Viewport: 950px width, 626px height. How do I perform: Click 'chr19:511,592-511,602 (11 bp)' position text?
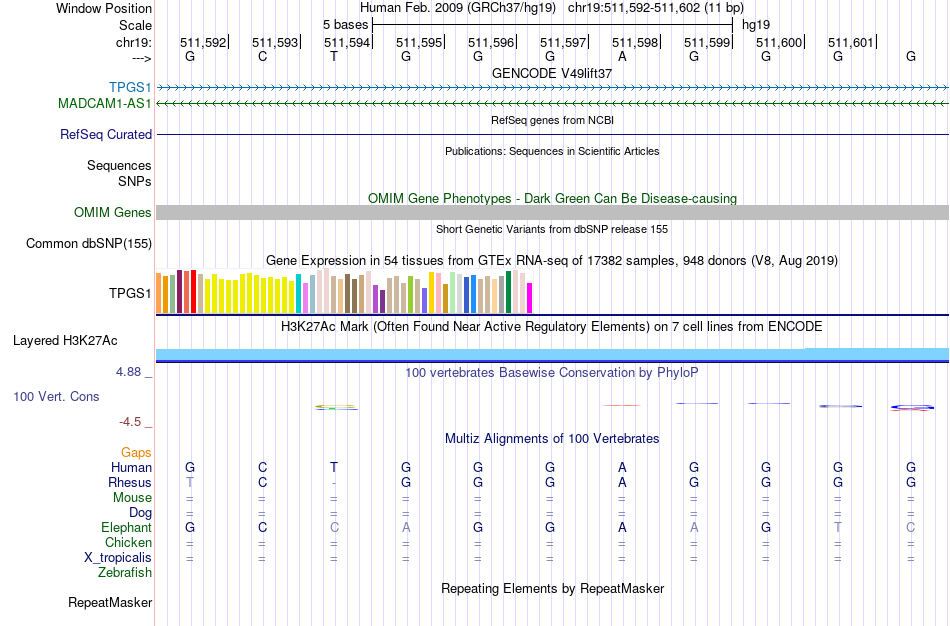click(656, 8)
